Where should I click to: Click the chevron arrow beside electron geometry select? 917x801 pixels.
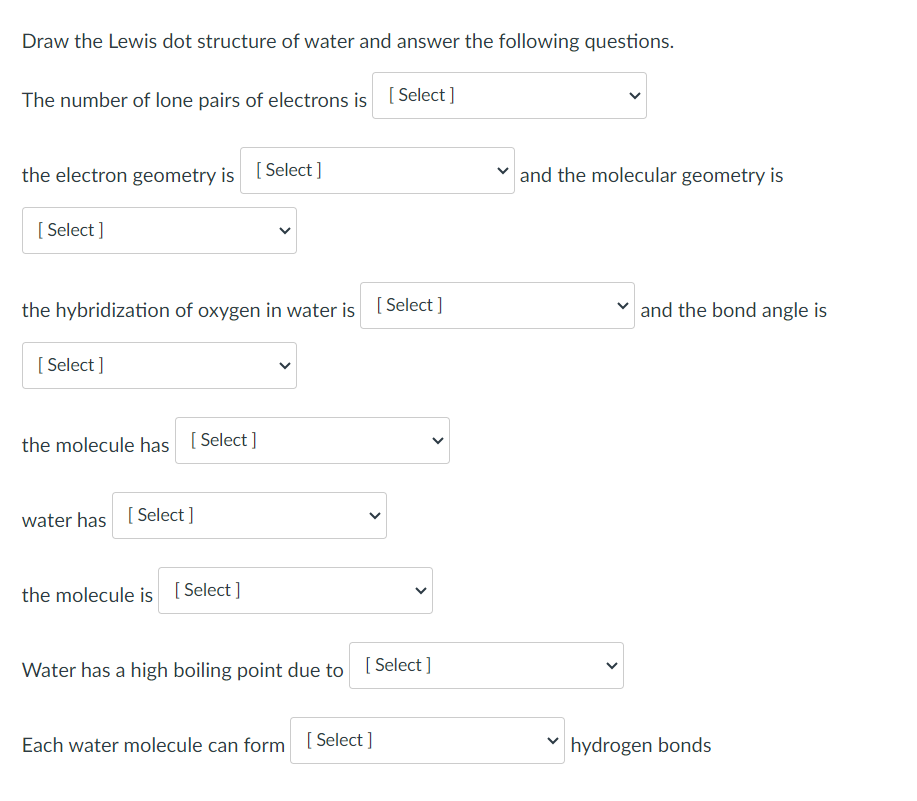pyautogui.click(x=502, y=171)
